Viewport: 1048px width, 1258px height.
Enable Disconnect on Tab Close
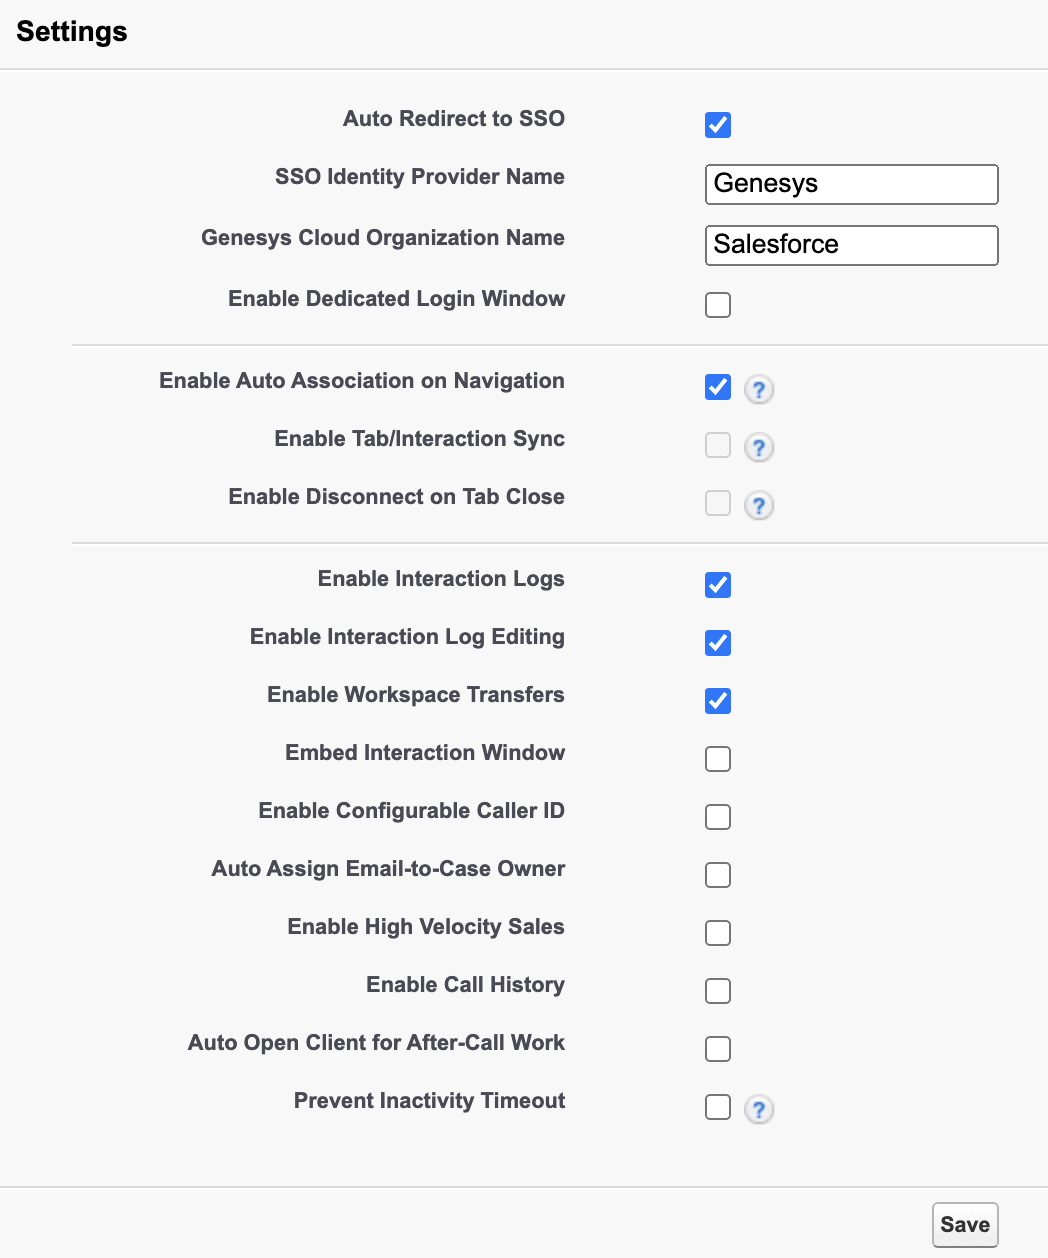[718, 503]
